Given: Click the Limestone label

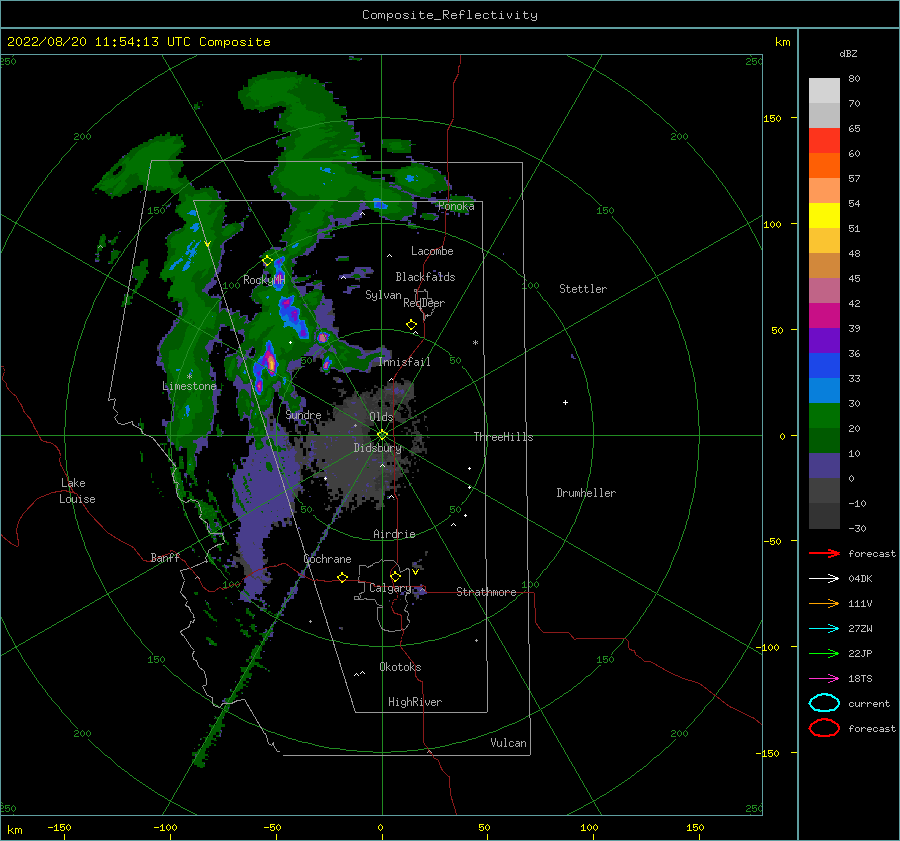Looking at the screenshot, I should pyautogui.click(x=189, y=386).
